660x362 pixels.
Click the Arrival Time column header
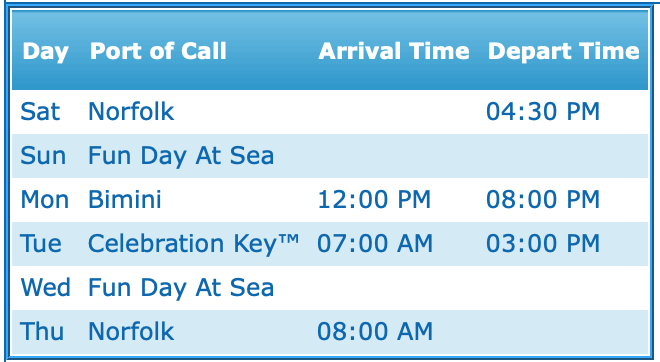[394, 51]
